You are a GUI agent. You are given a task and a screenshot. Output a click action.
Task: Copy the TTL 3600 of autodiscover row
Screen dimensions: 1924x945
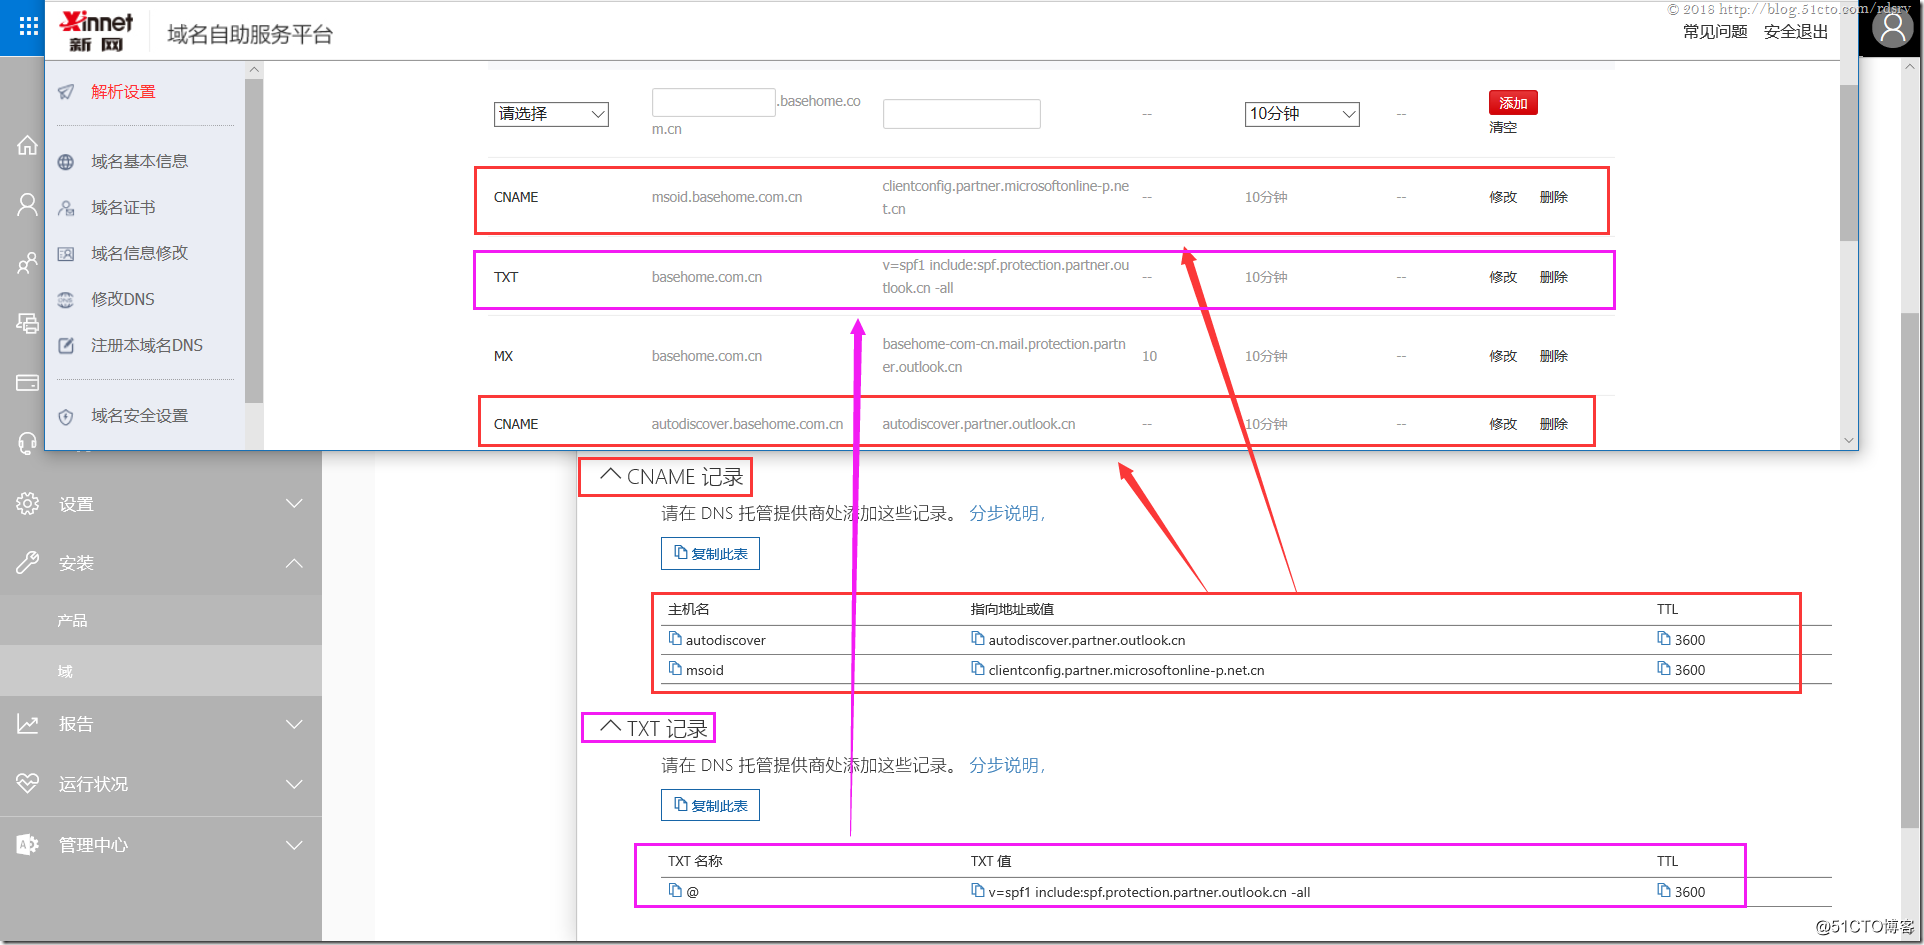1663,639
